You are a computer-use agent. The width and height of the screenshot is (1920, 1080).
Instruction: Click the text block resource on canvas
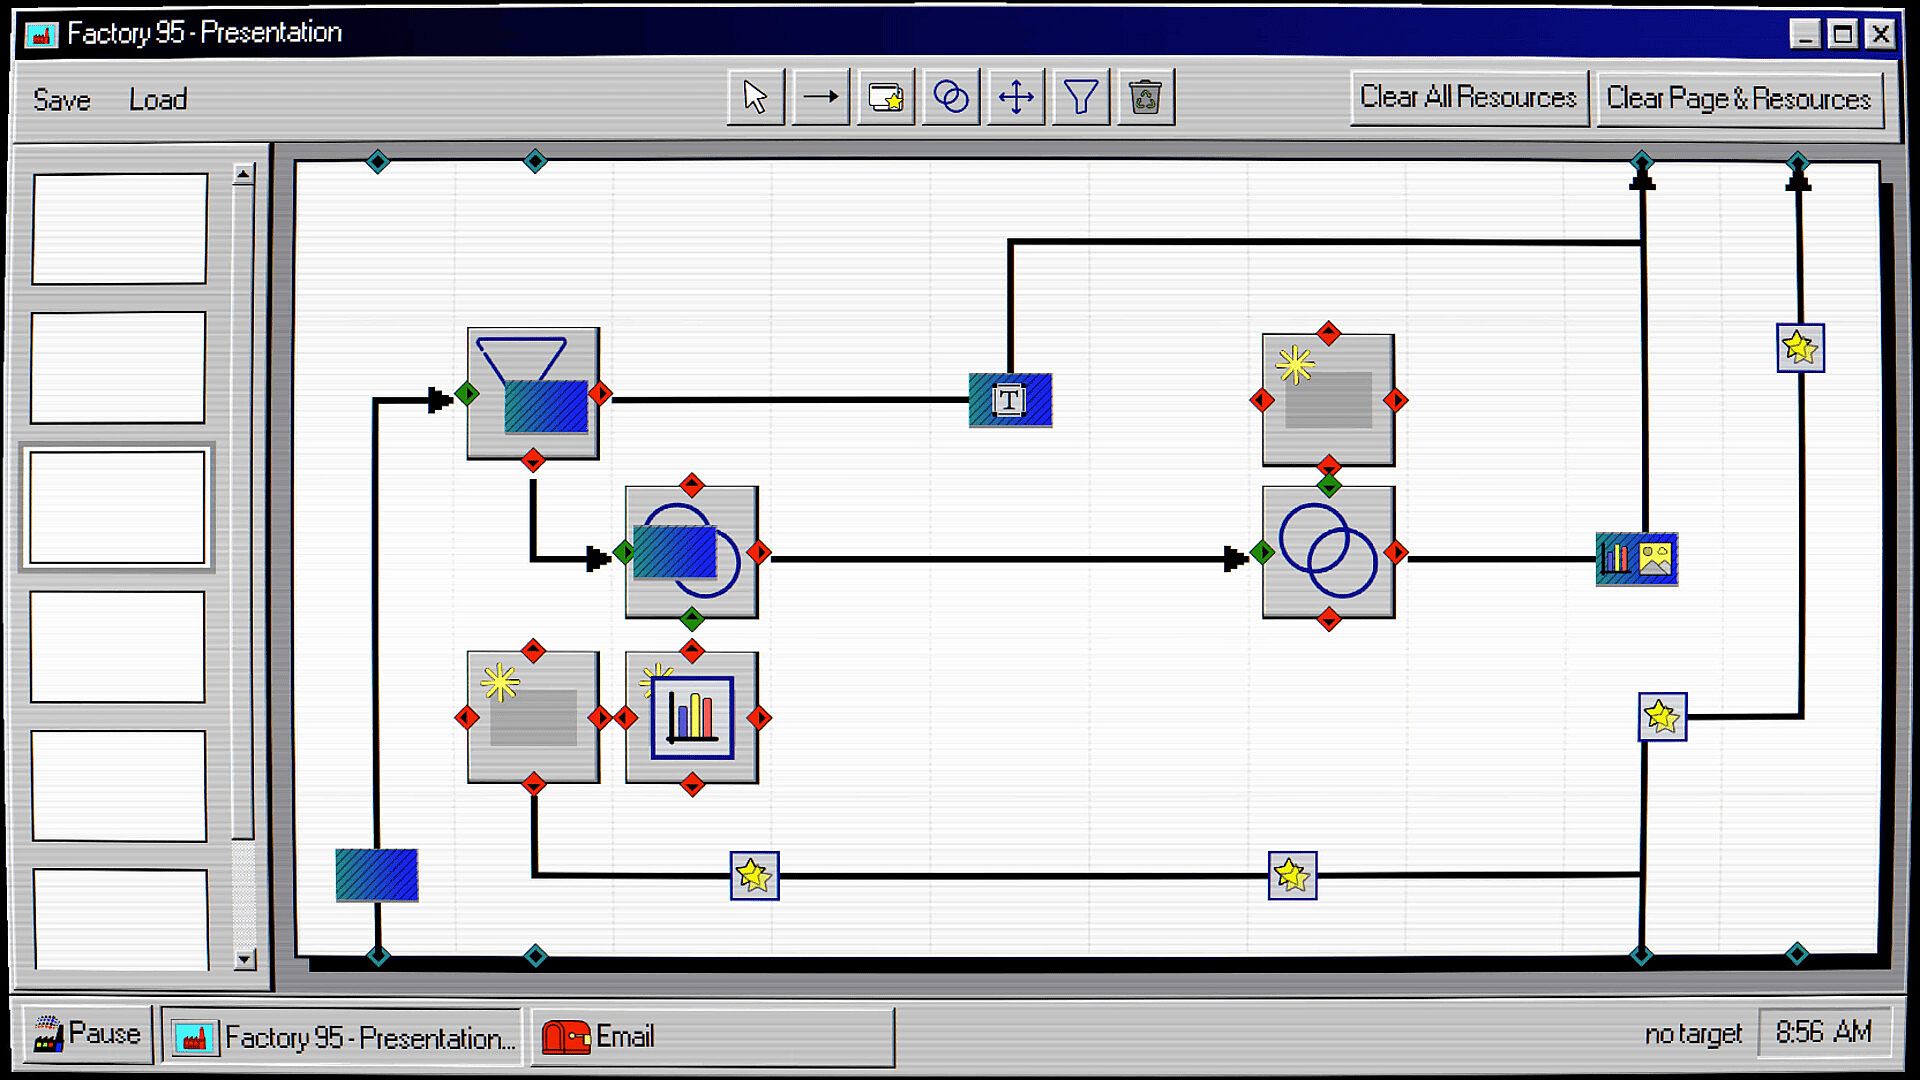point(1010,400)
